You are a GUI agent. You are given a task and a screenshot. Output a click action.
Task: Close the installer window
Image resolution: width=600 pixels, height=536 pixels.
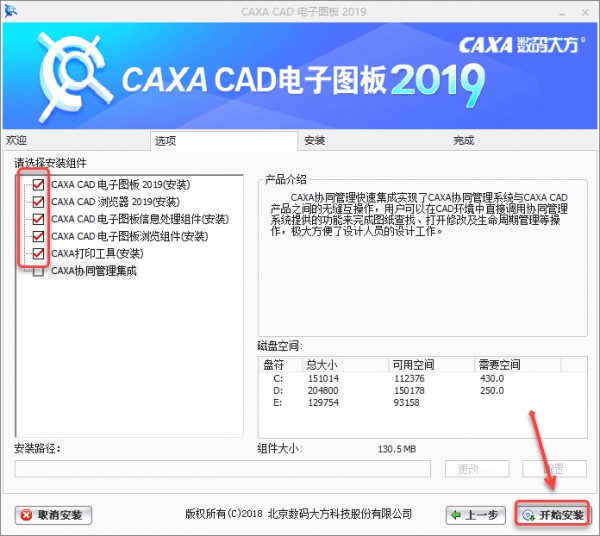pos(585,13)
